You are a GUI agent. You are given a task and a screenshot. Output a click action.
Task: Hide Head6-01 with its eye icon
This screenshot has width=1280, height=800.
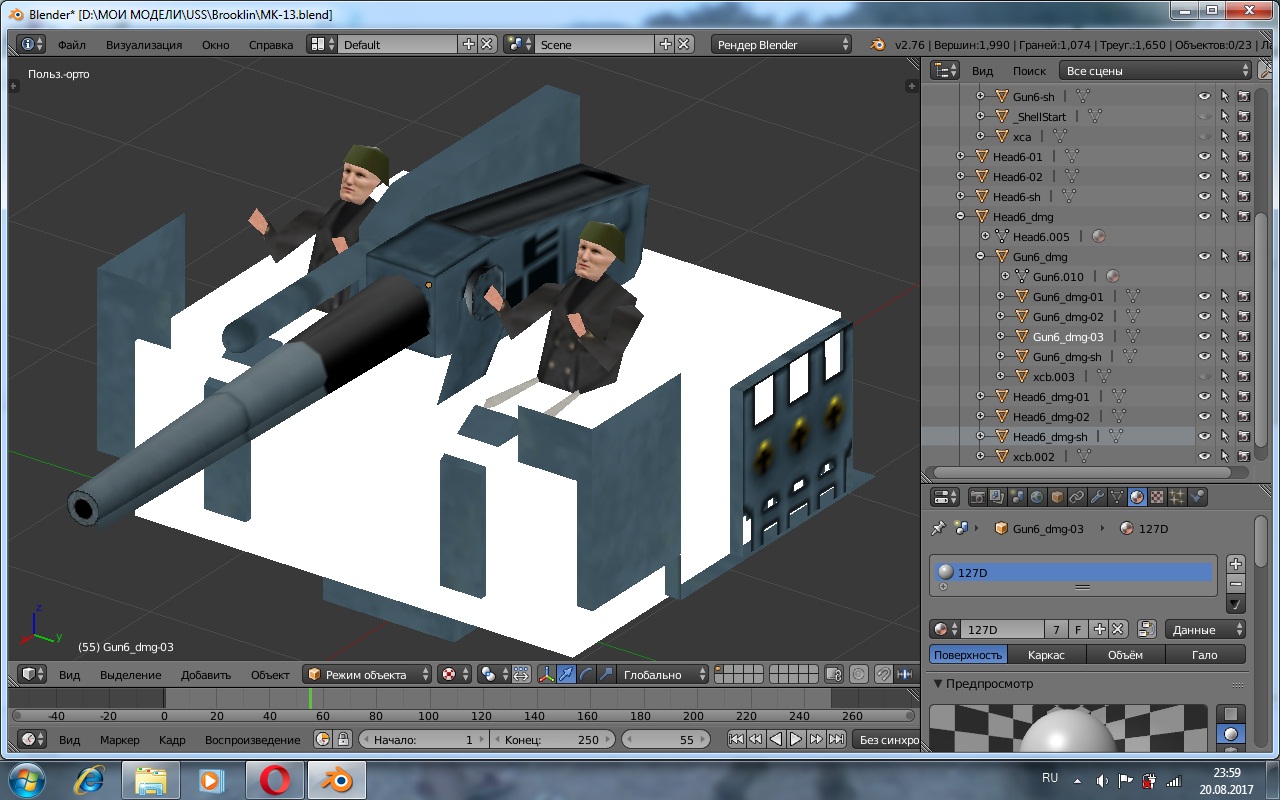tap(1205, 157)
